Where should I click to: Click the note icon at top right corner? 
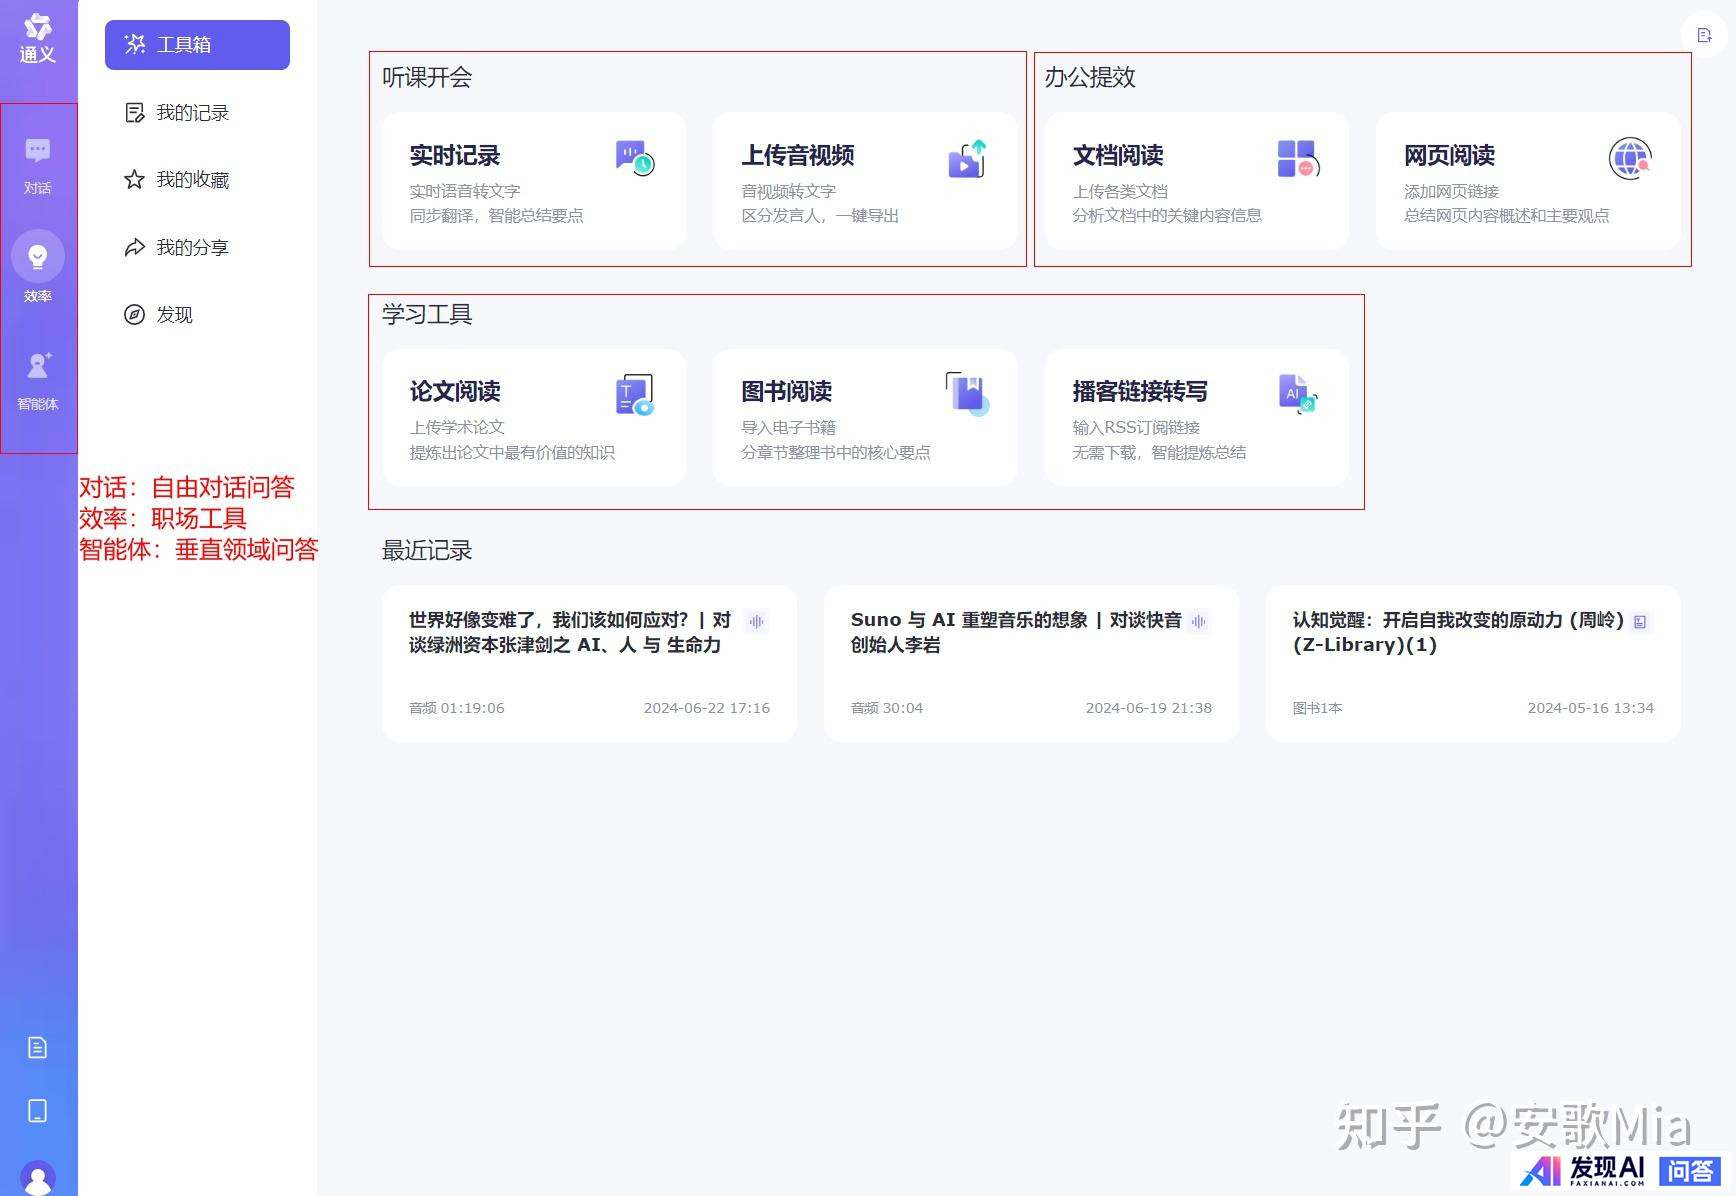pos(1705,35)
